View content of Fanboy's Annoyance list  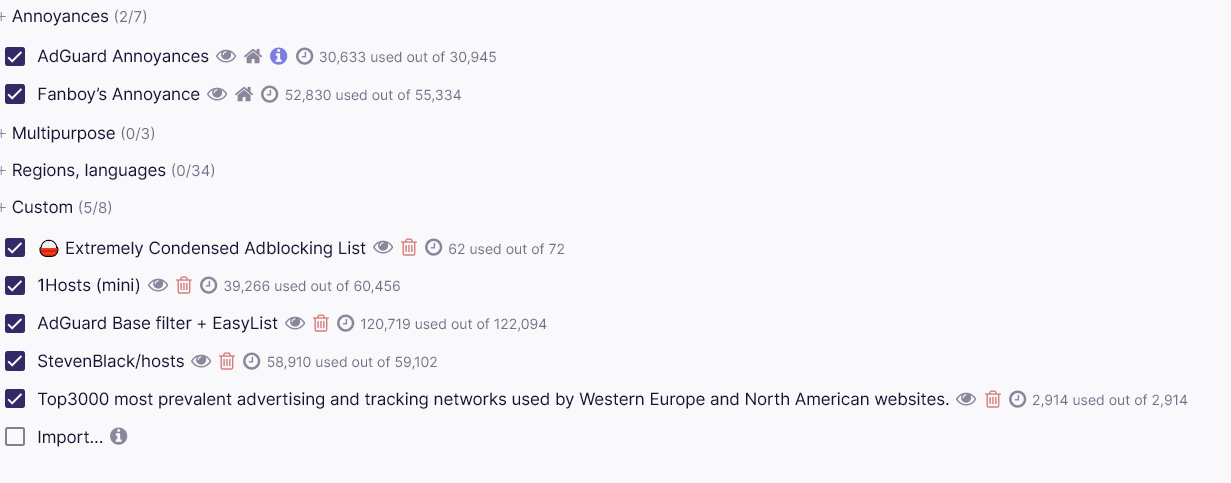[x=217, y=95]
